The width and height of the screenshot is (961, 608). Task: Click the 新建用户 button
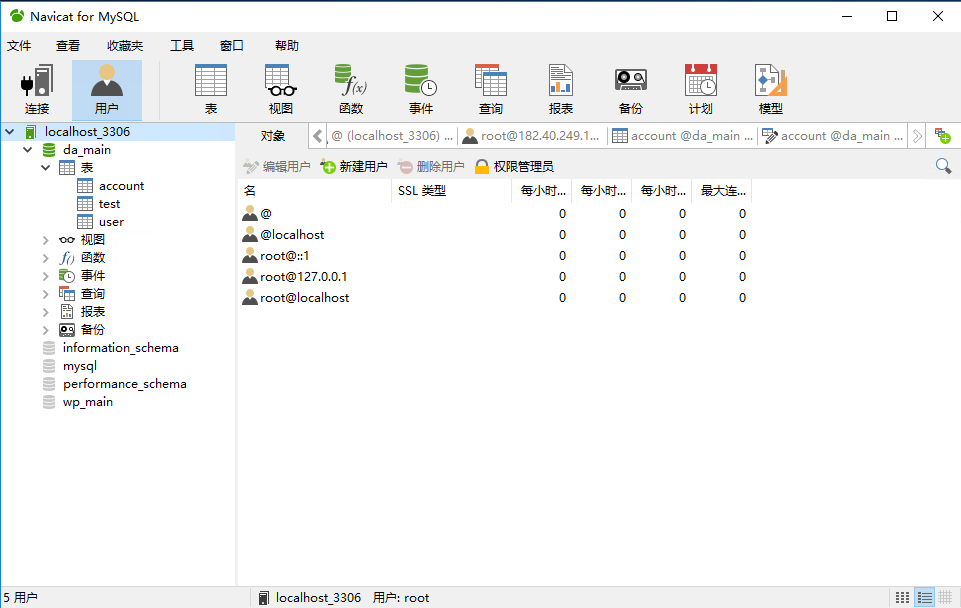tap(354, 166)
